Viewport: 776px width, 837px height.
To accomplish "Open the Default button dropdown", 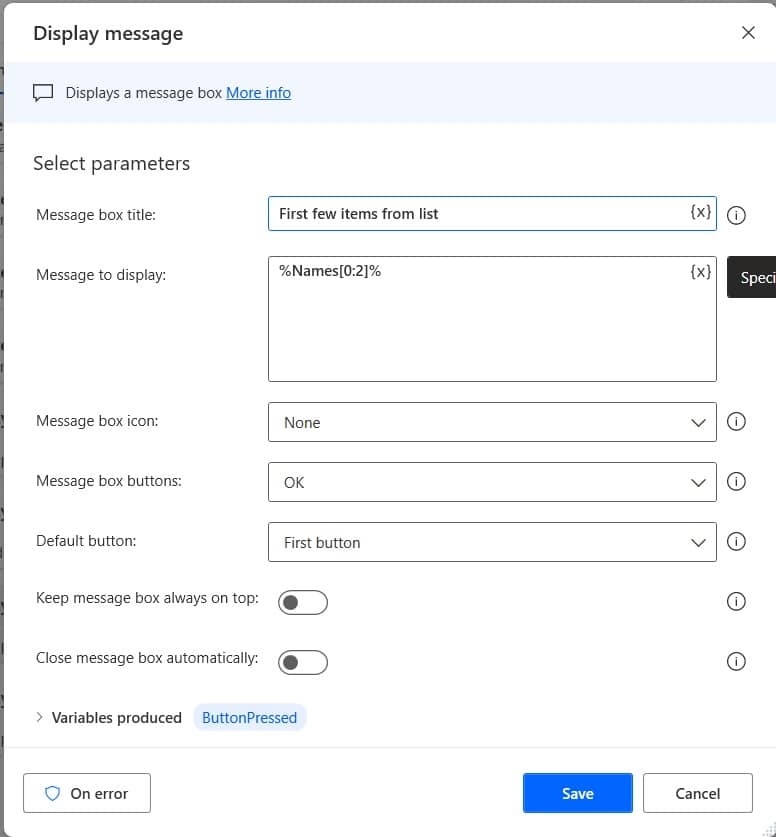I will 492,542.
